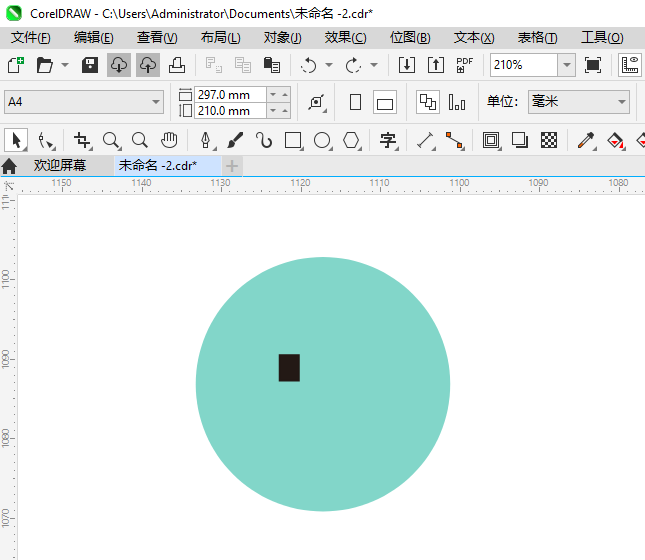Expand the Open recent dropdown arrow

point(65,65)
